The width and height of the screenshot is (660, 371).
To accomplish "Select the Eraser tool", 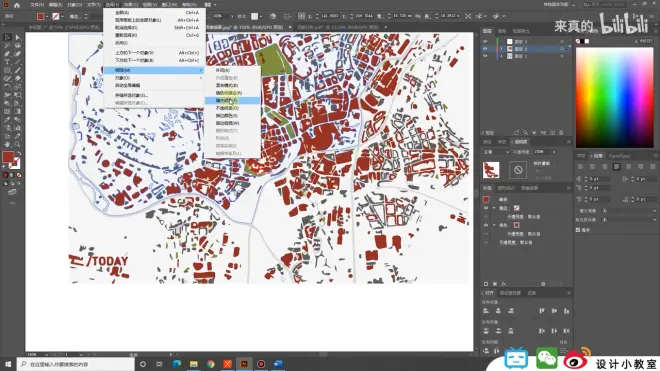I will (17, 78).
